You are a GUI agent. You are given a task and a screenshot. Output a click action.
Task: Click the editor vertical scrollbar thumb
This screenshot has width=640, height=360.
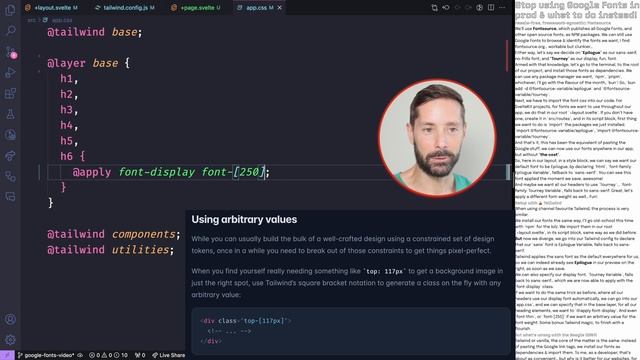point(508,172)
